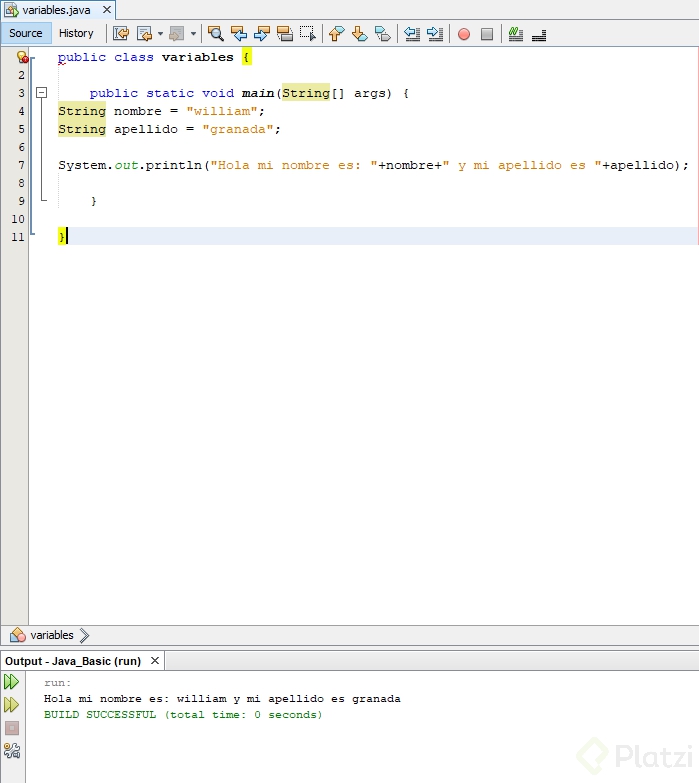Select the variables.java editor tab
699x783 pixels.
click(x=56, y=10)
